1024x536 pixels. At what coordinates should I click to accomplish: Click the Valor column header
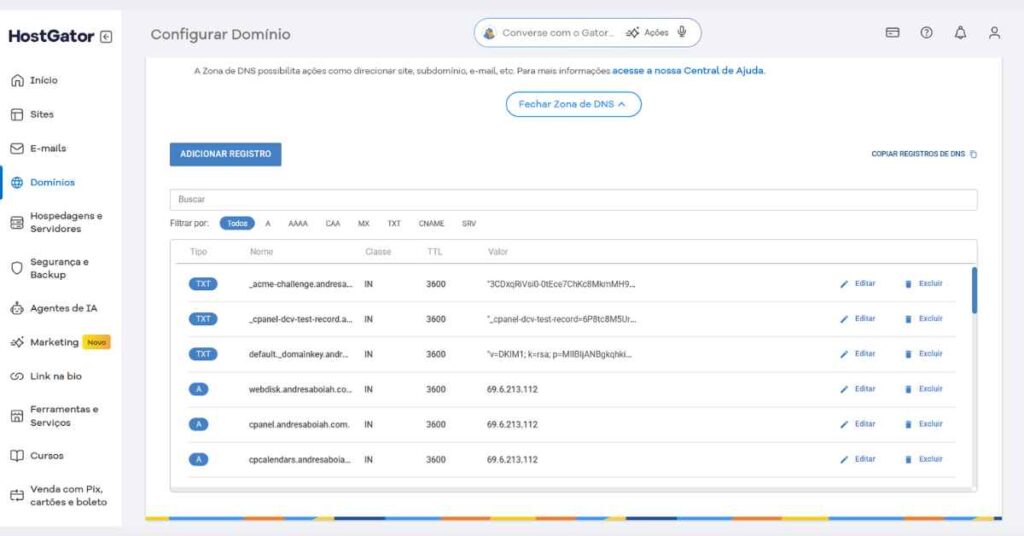tap(497, 251)
